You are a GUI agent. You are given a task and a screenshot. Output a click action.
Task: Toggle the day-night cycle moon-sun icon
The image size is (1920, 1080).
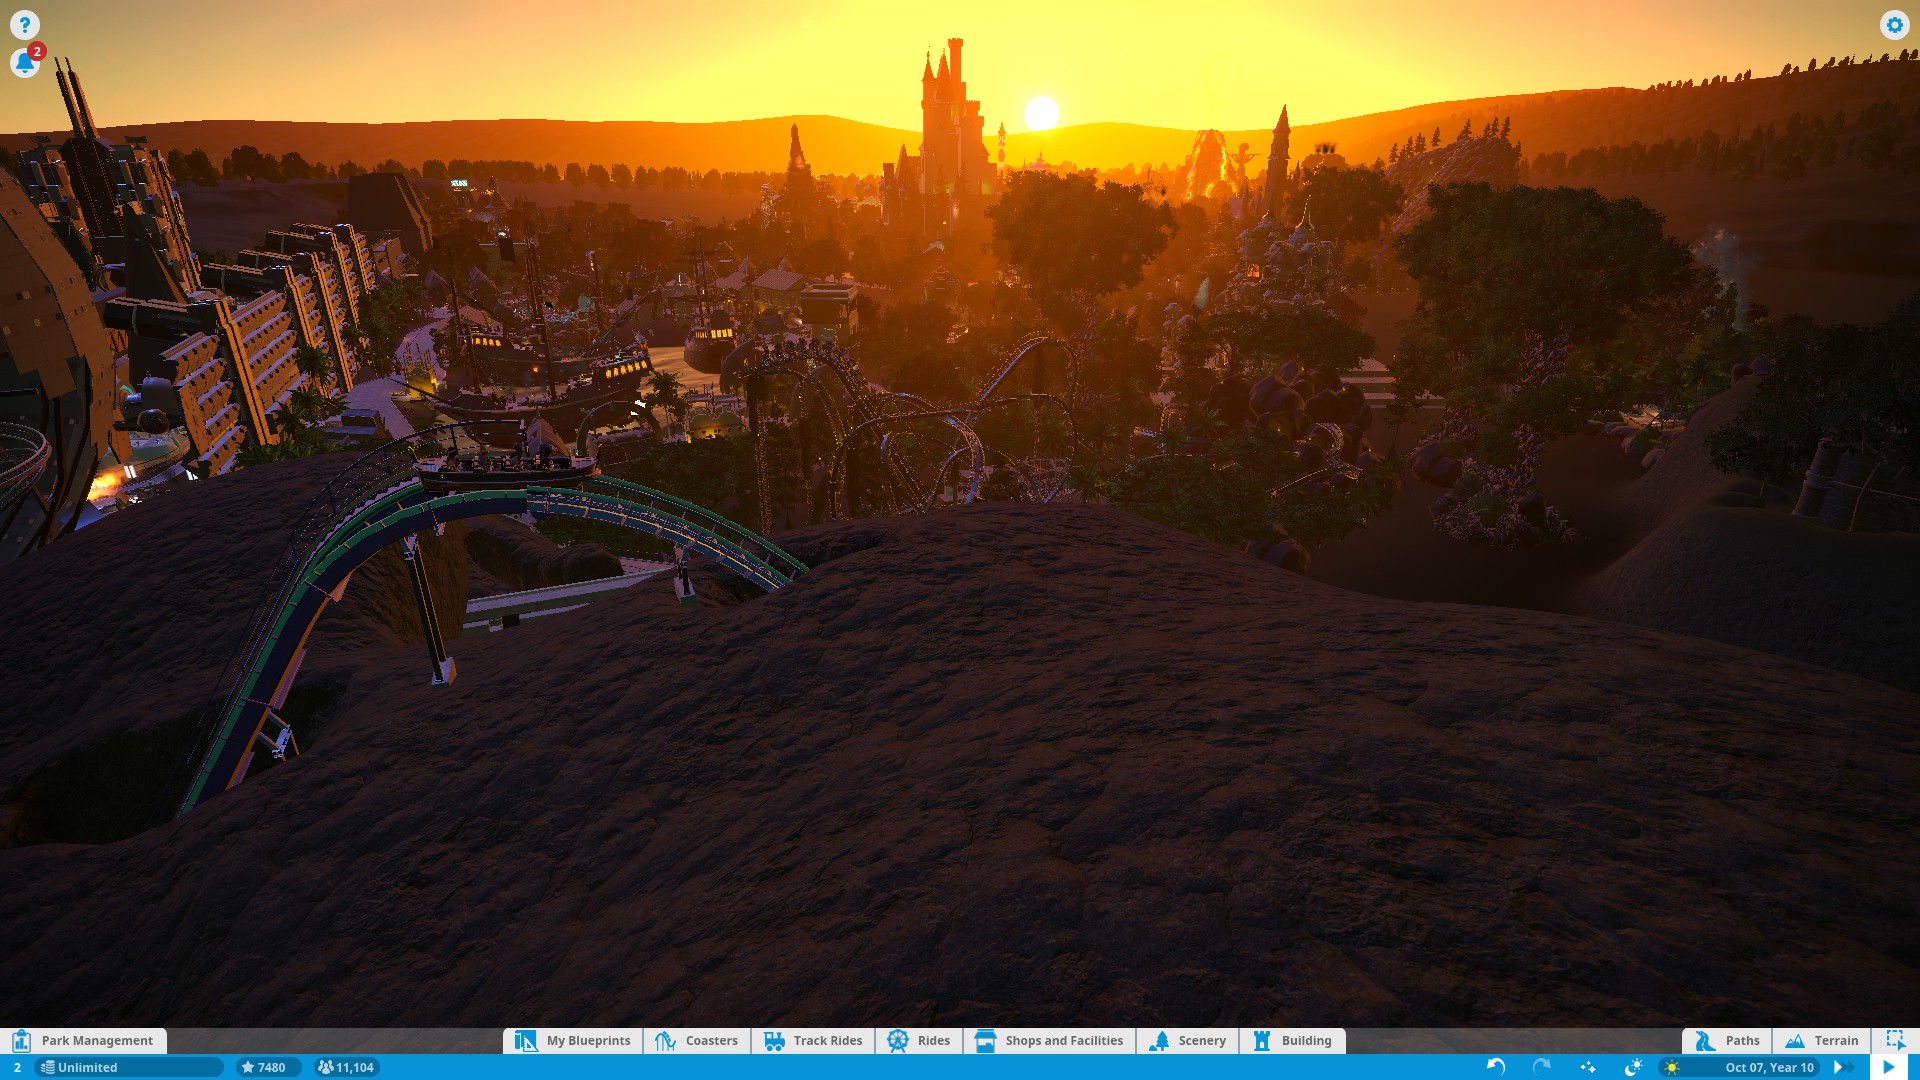pyautogui.click(x=1634, y=1067)
